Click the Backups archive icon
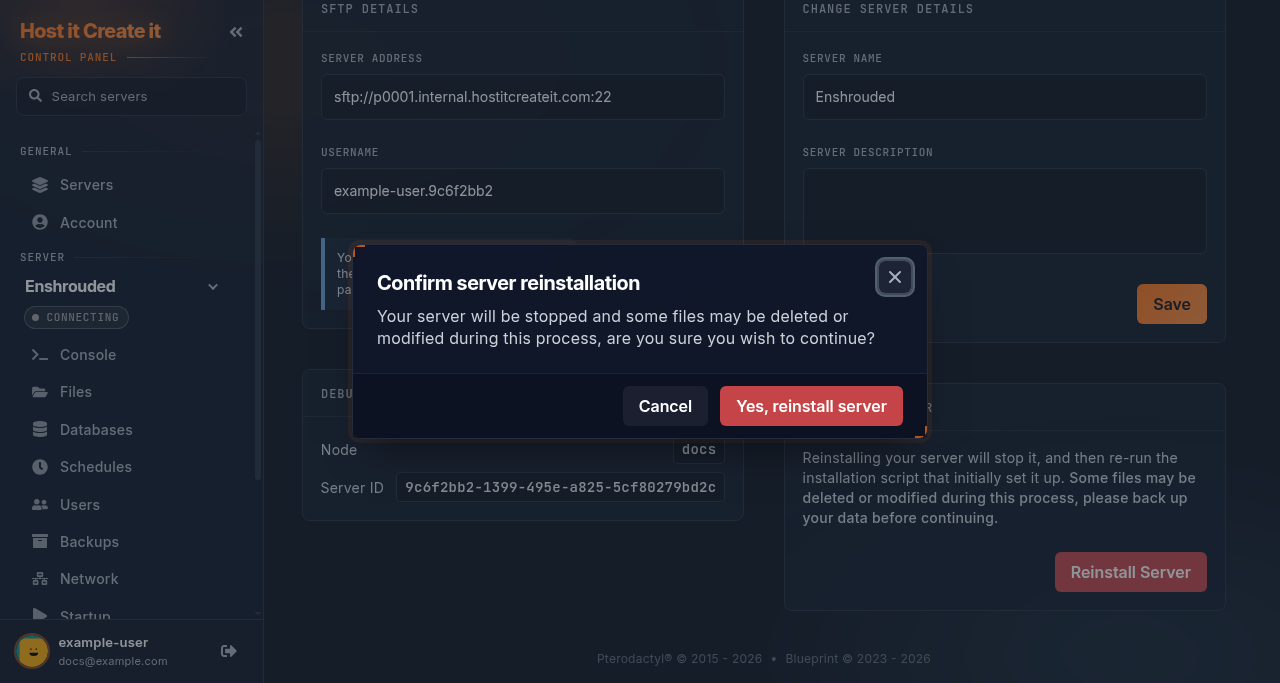The height and width of the screenshot is (683, 1280). click(40, 542)
